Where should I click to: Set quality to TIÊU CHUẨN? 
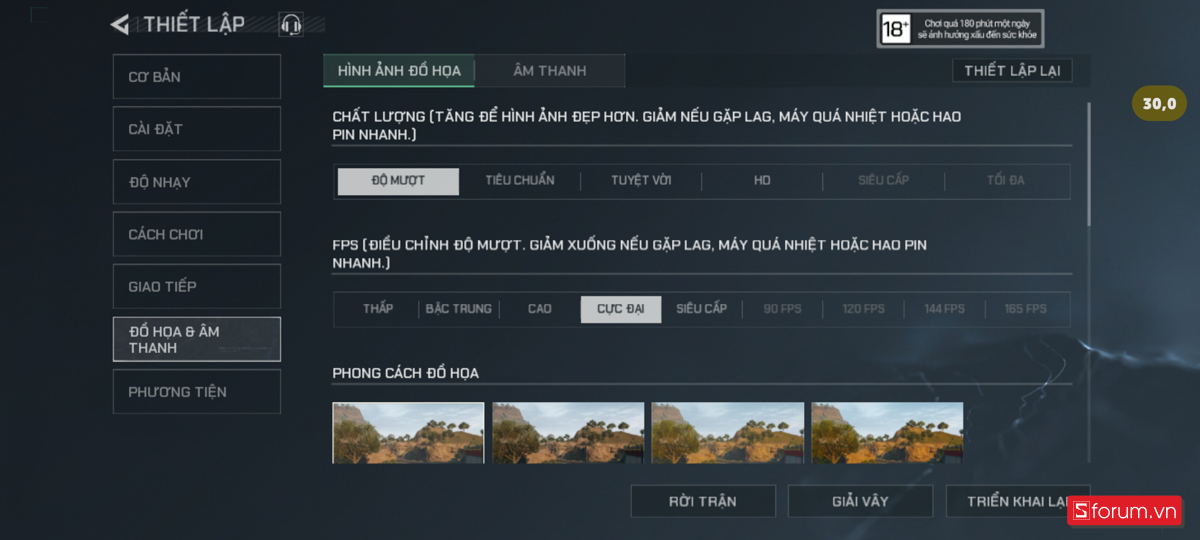[x=520, y=181]
